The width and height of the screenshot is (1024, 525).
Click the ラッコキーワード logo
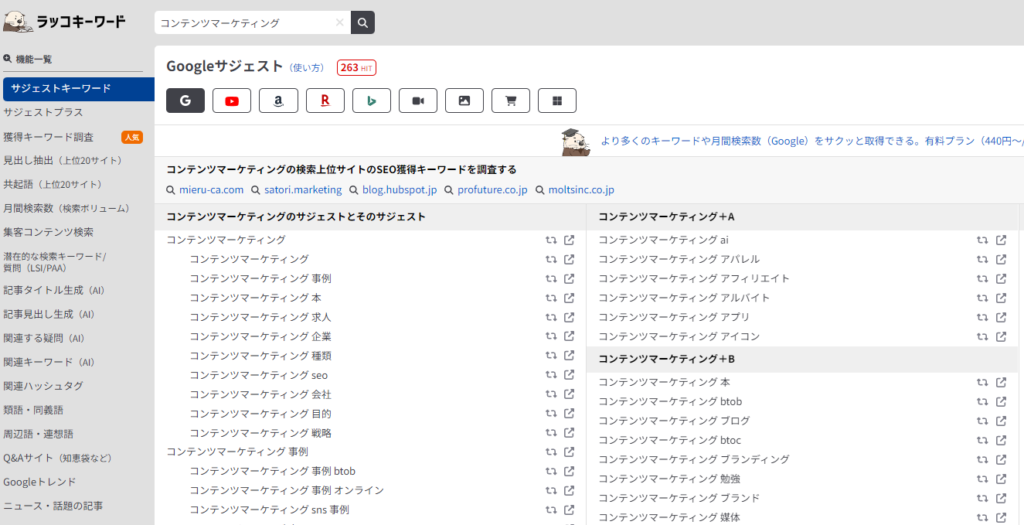click(64, 22)
